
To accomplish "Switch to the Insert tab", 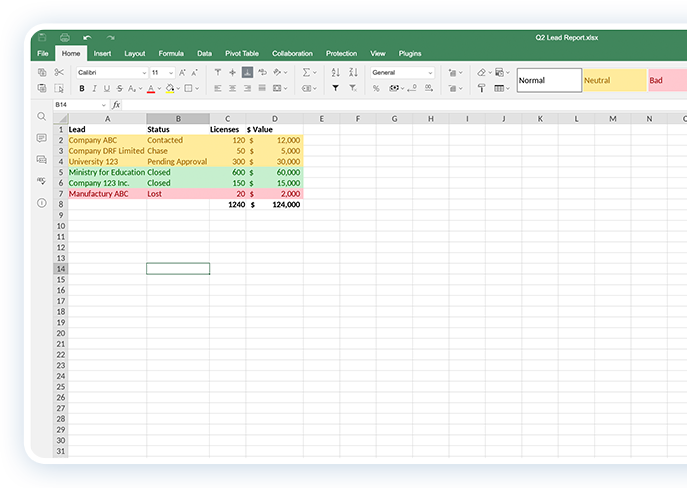I will pyautogui.click(x=102, y=53).
